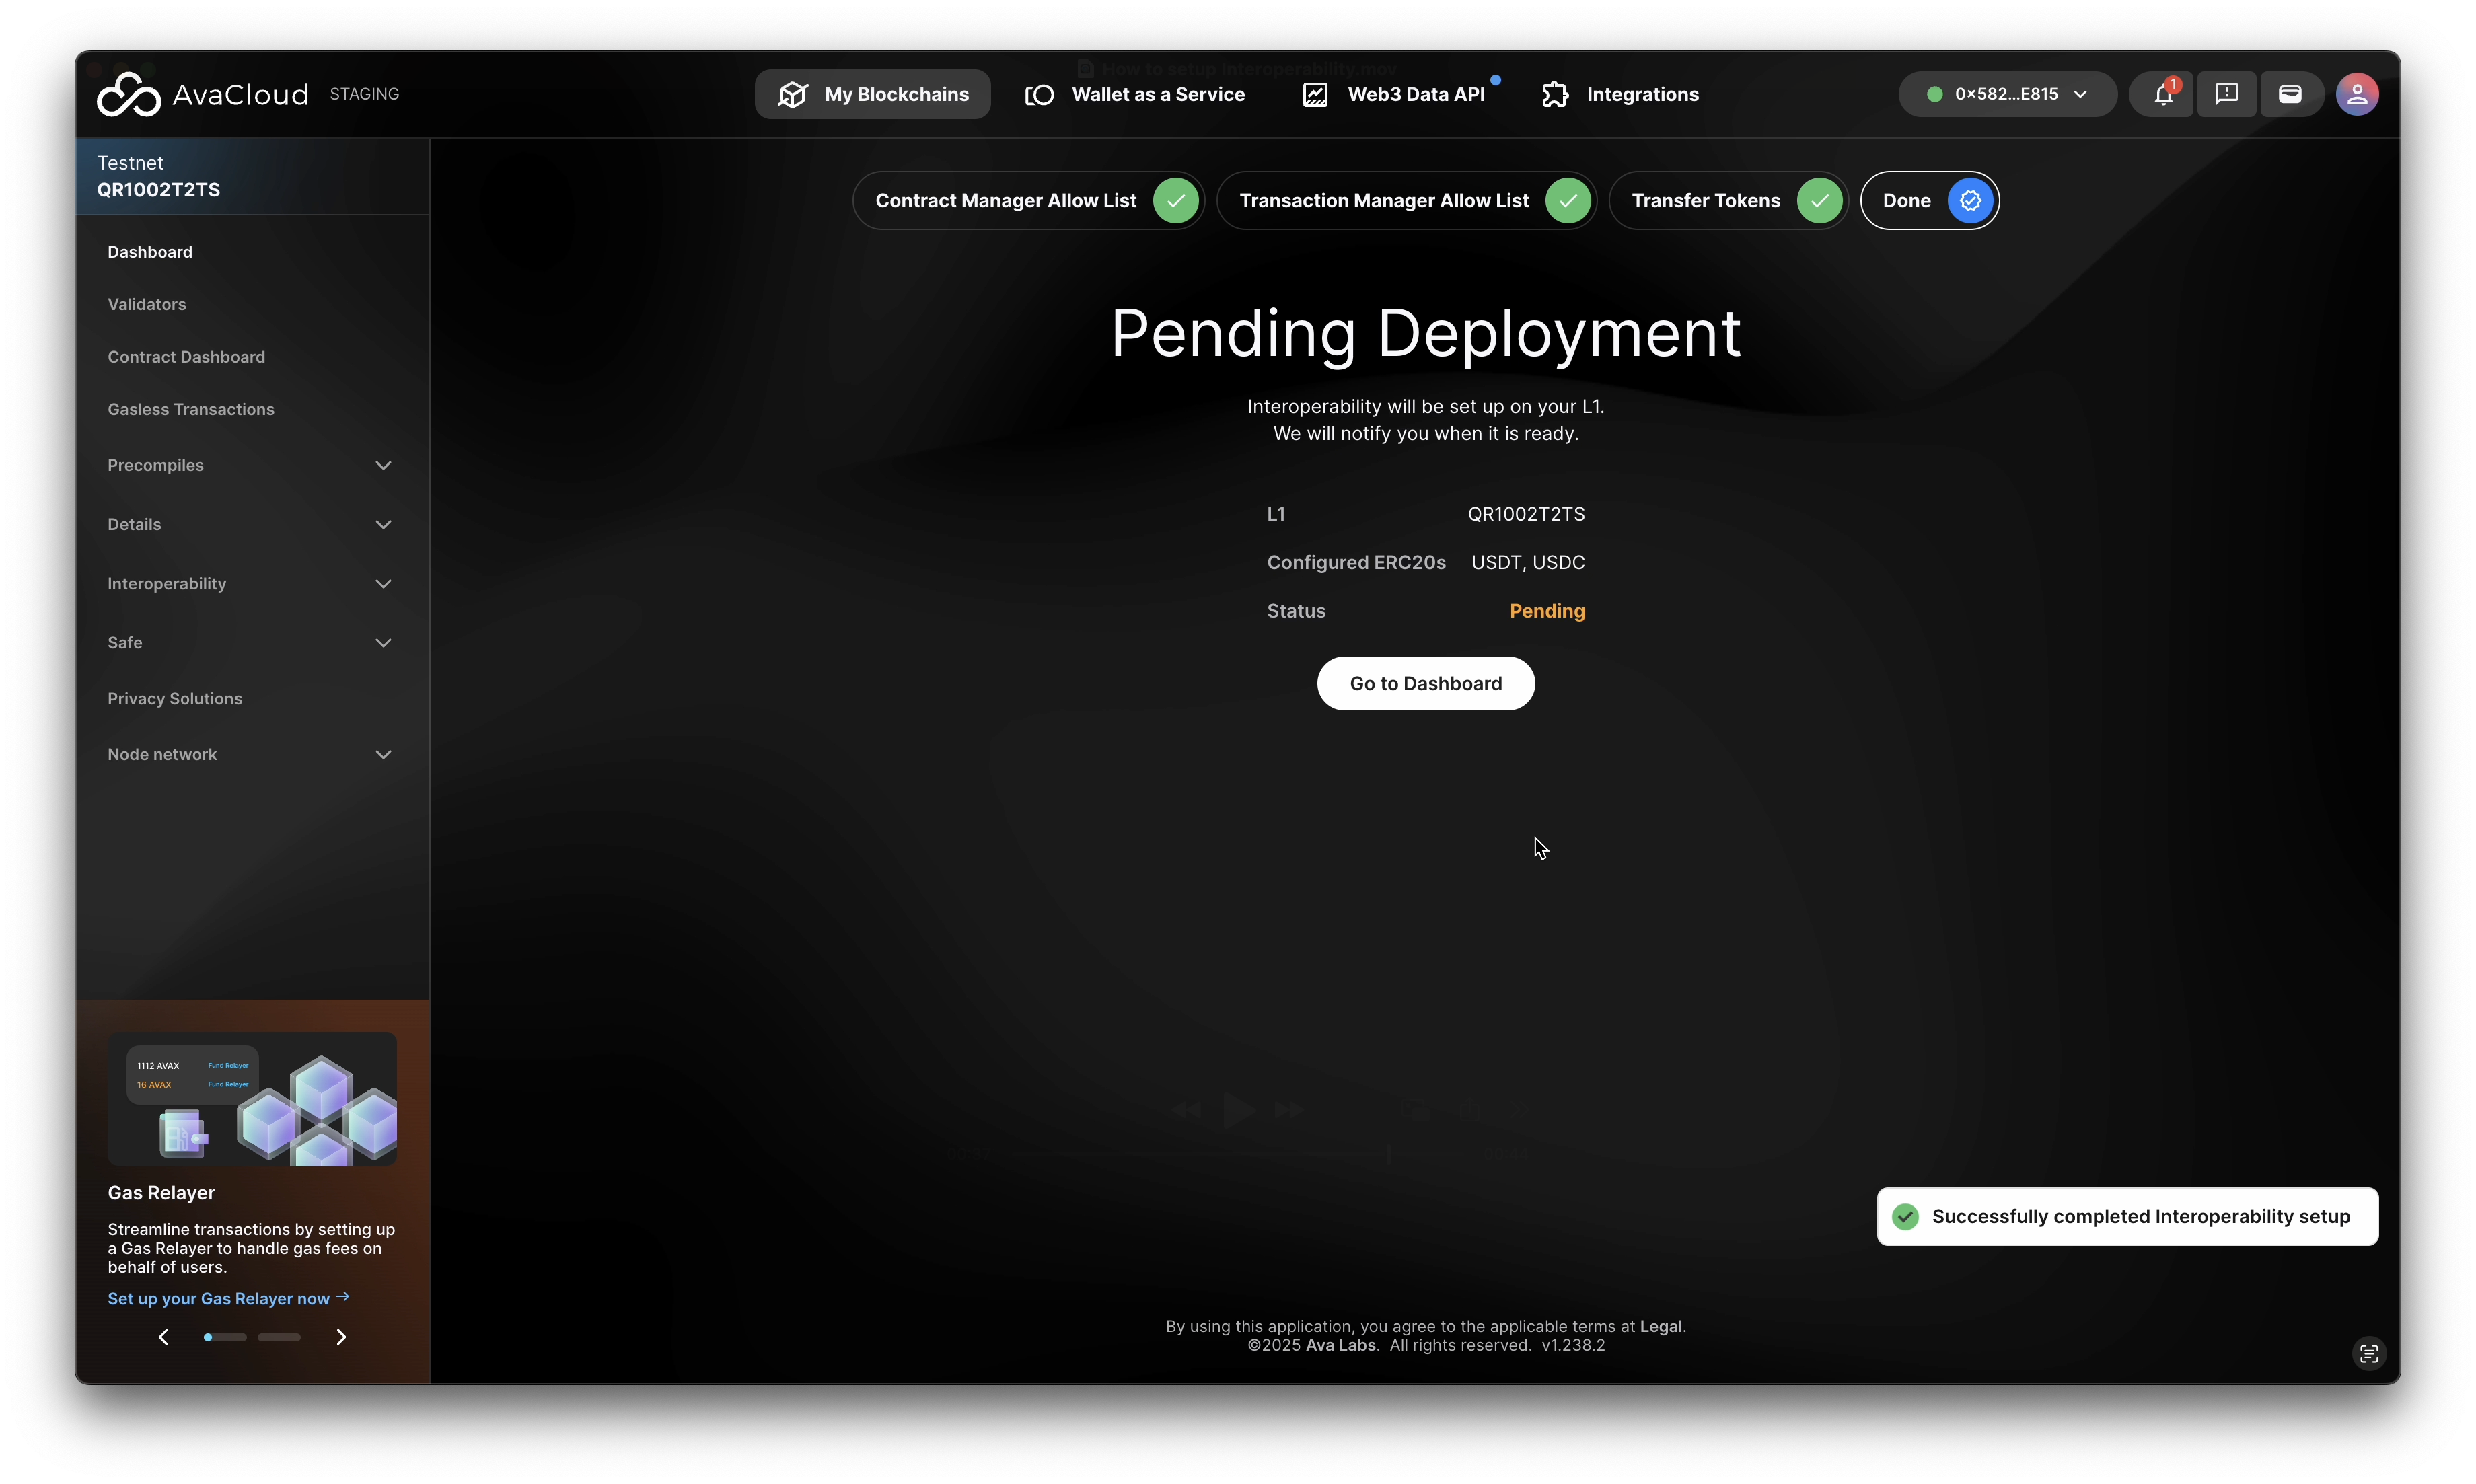Click the Done step gear icon
This screenshot has height=1484, width=2476.
tap(1970, 201)
